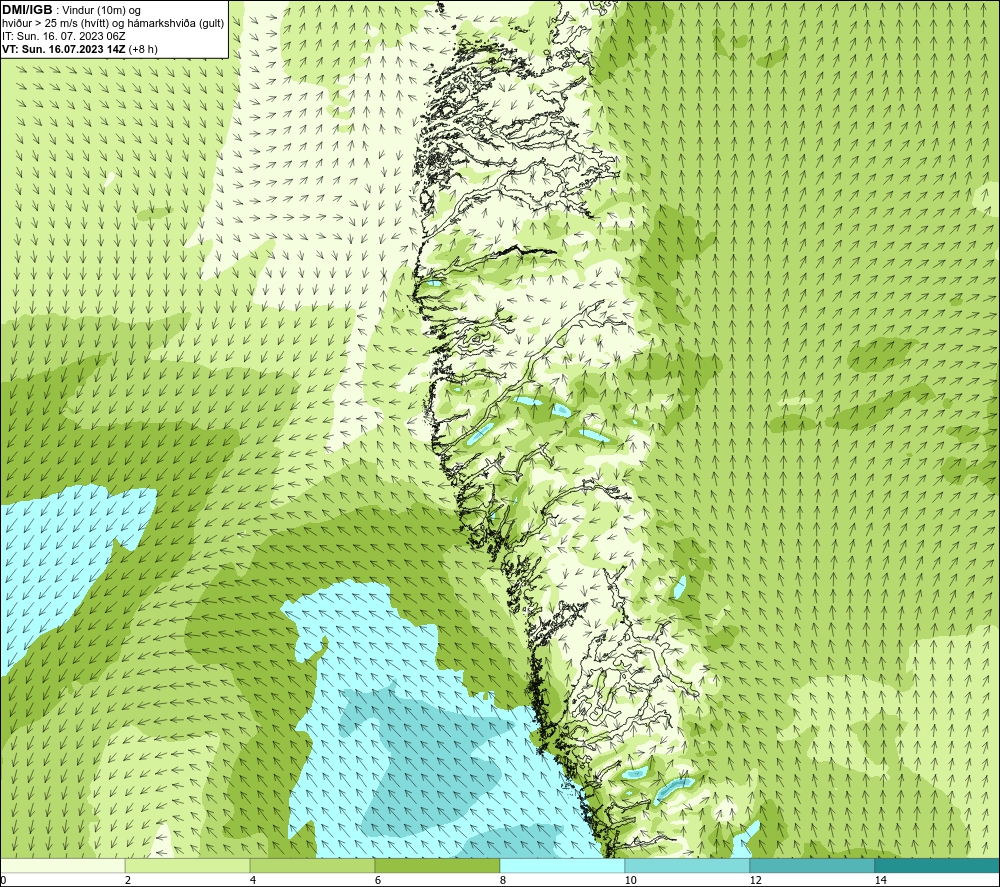
Task: Click the 6–8 m/s dark green band
Action: (x=438, y=866)
